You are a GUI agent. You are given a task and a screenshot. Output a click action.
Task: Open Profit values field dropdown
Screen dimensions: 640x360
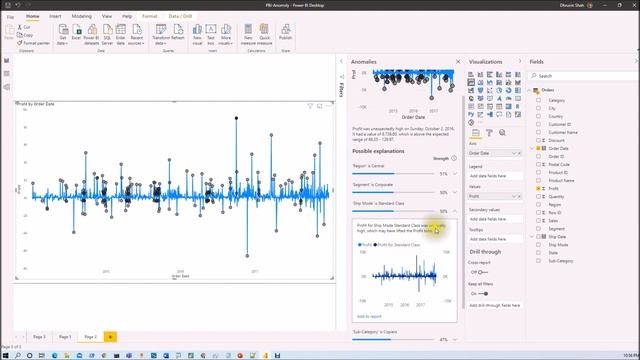(514, 196)
